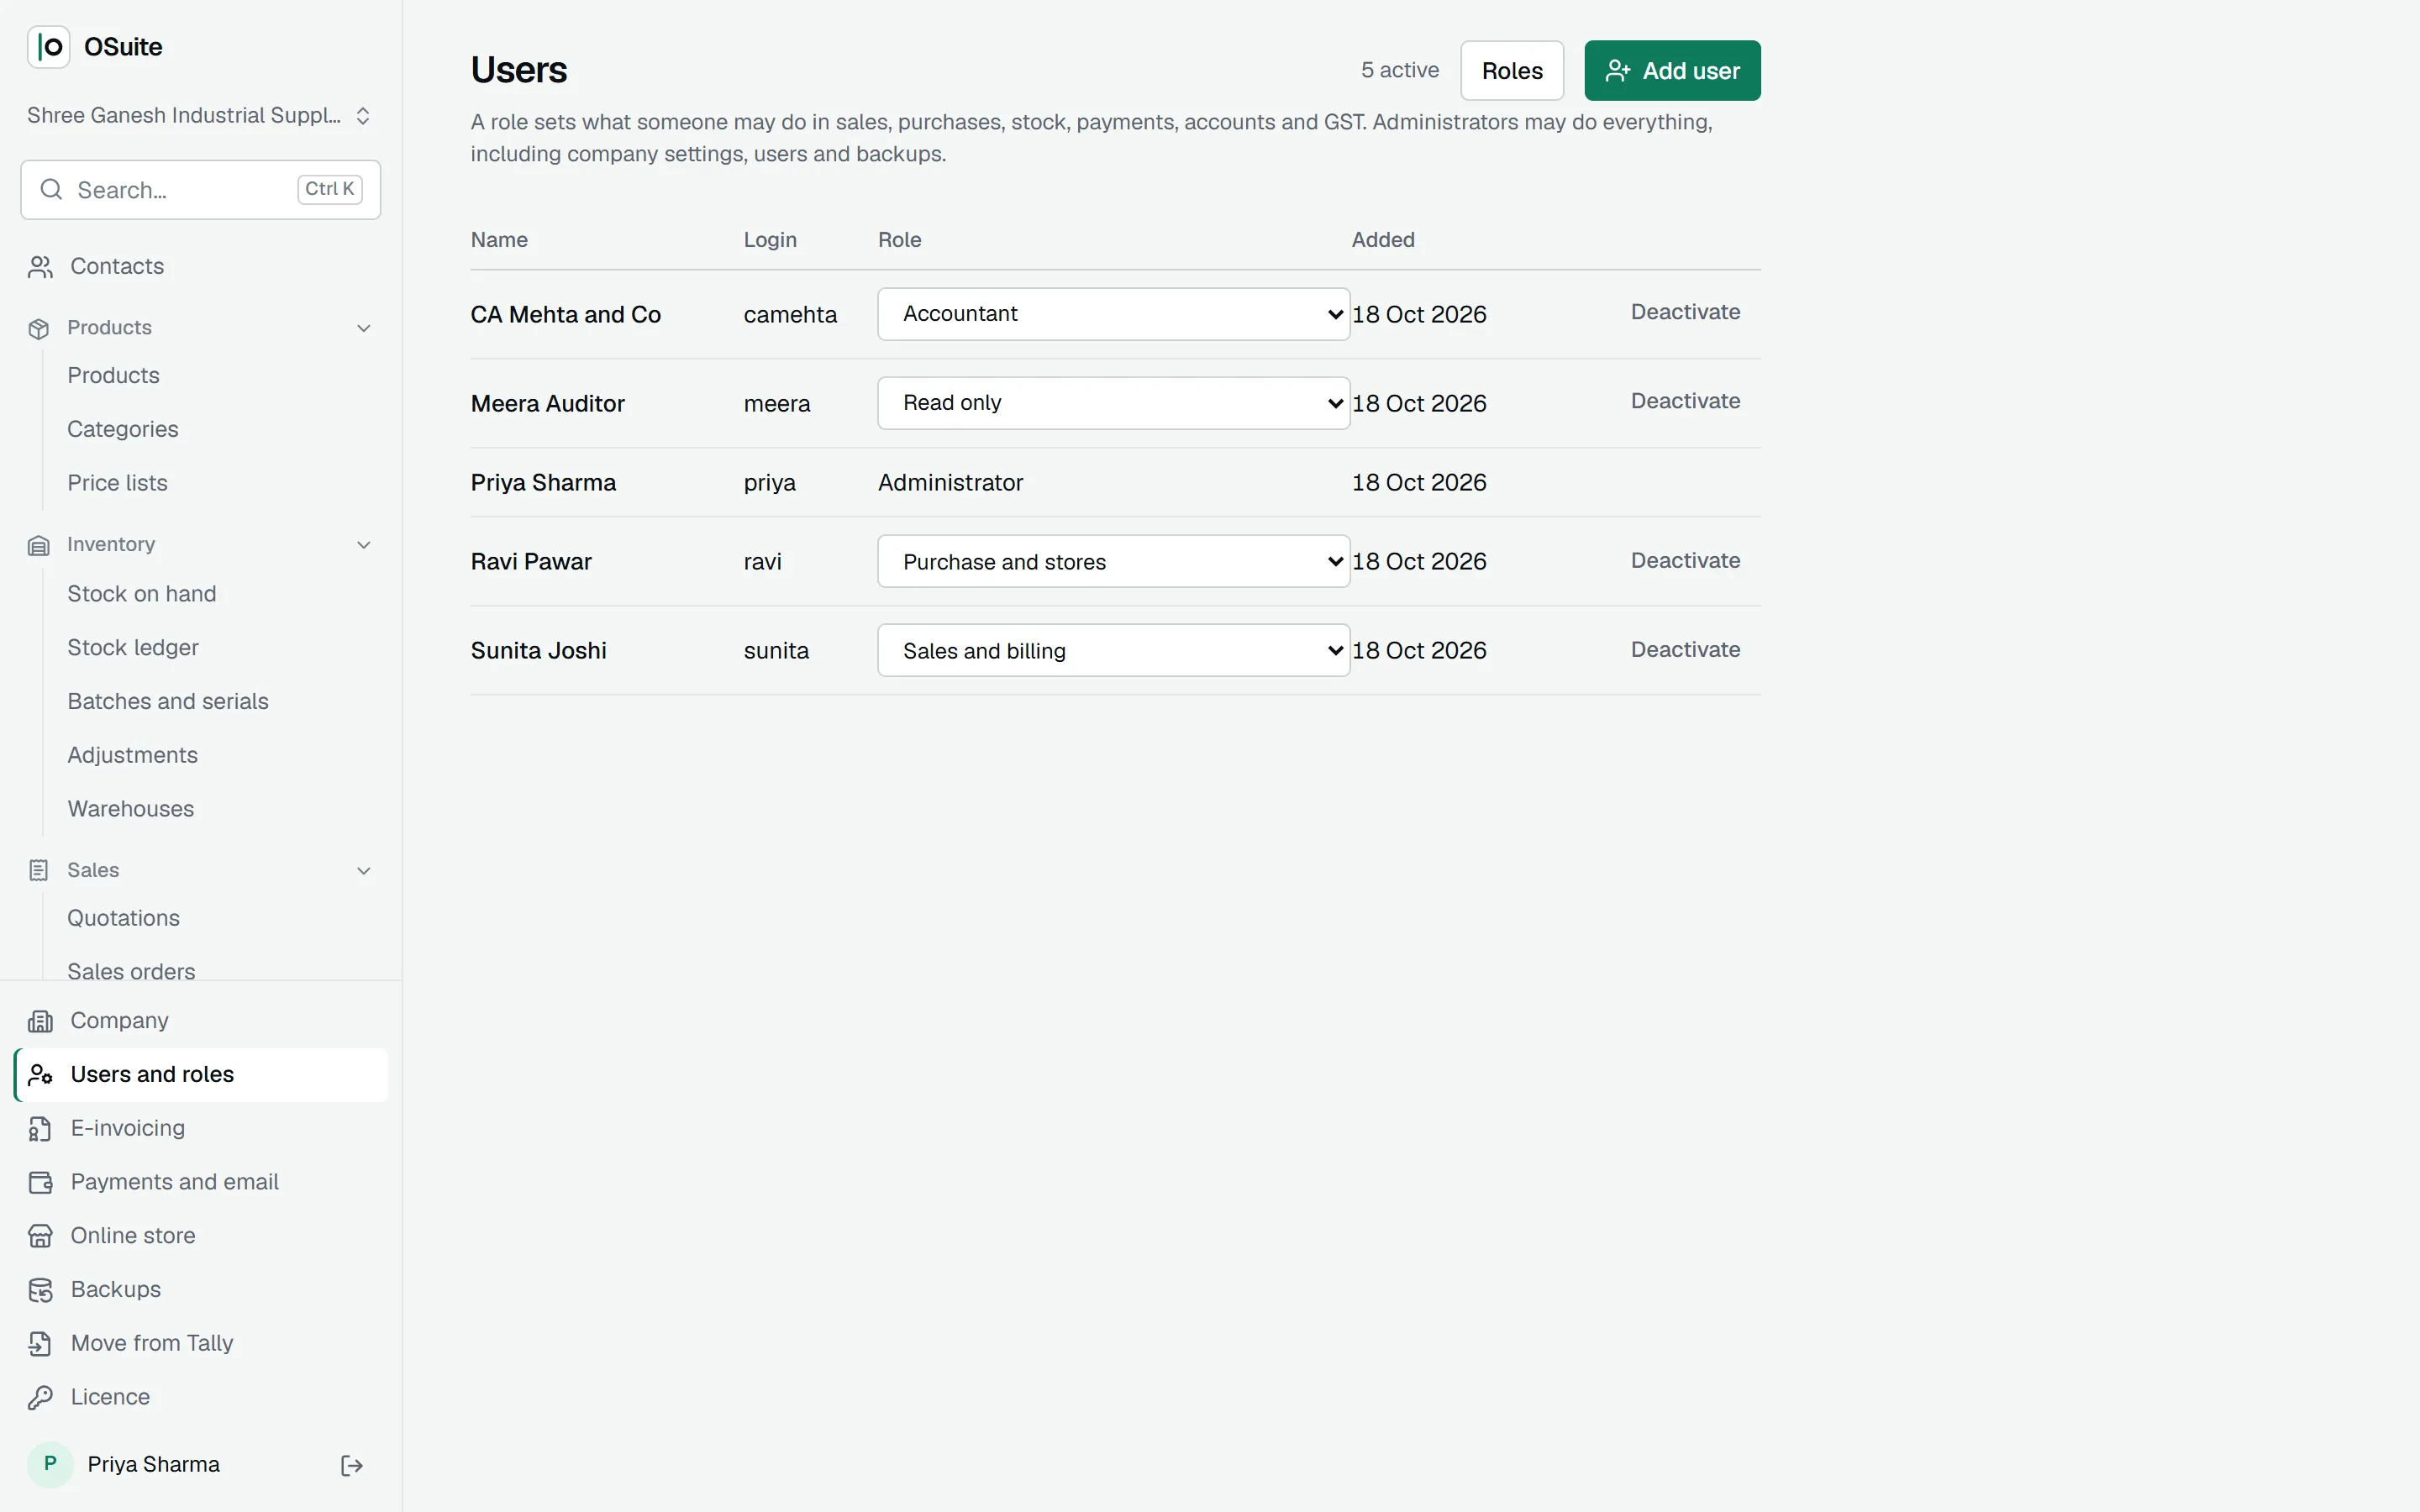Open the role dropdown for Meera Auditor
The width and height of the screenshot is (2420, 1512).
pyautogui.click(x=1114, y=403)
